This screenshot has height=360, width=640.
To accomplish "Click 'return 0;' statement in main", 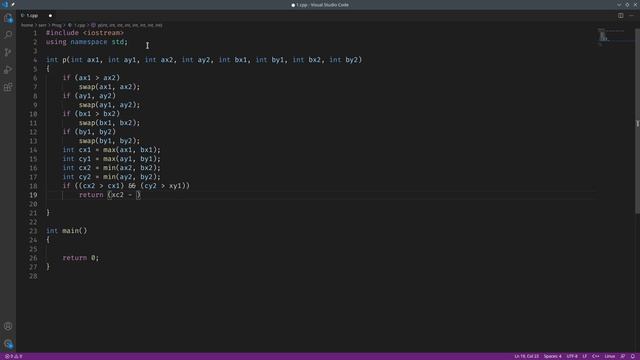I will click(80, 258).
